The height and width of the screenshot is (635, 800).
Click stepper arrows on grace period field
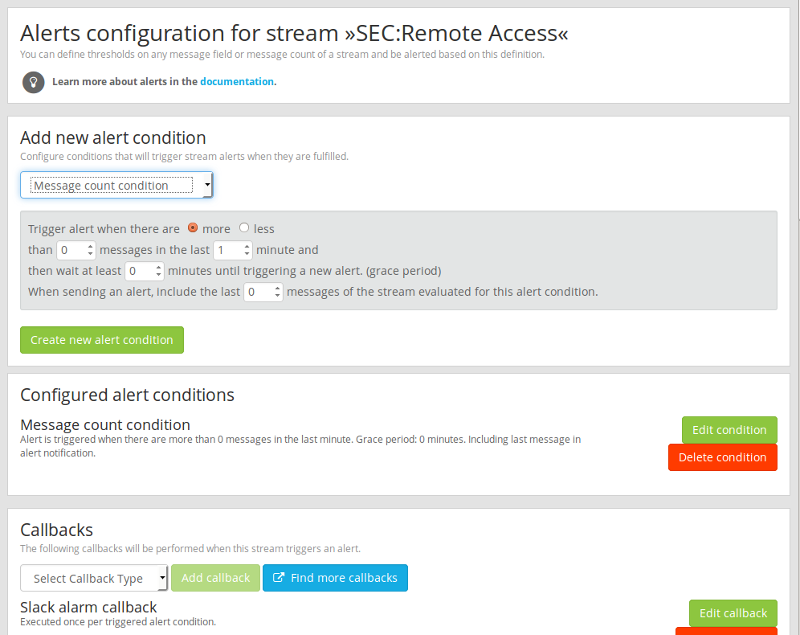pyautogui.click(x=159, y=271)
